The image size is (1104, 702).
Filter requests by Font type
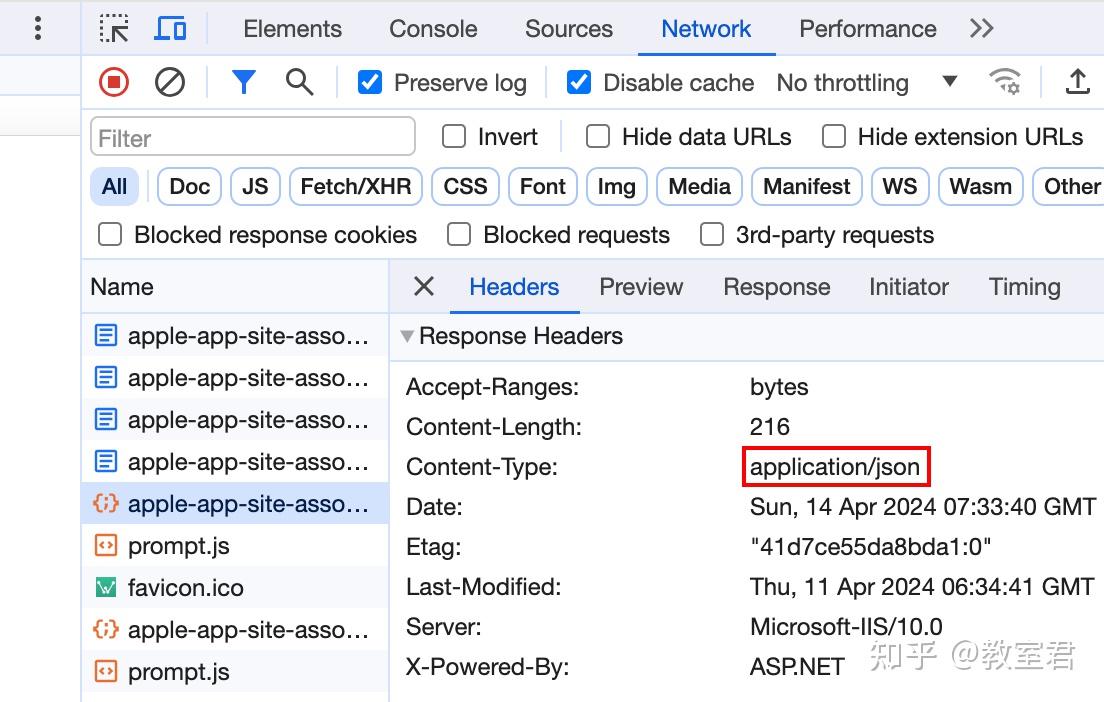pyautogui.click(x=542, y=187)
